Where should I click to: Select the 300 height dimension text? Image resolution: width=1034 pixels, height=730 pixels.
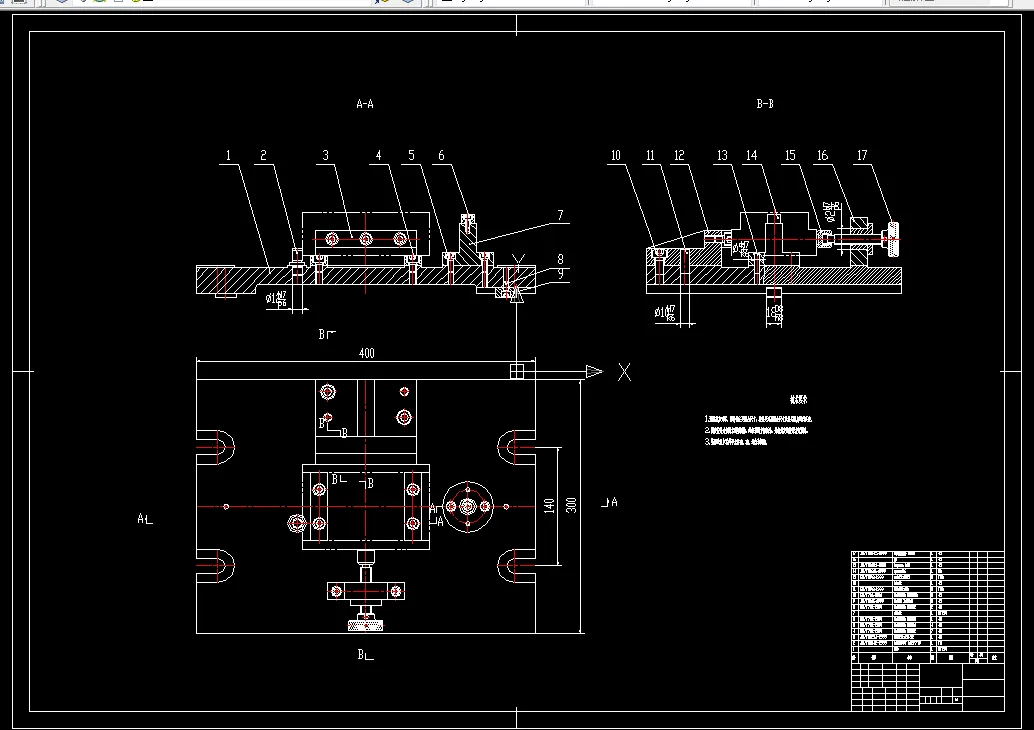572,506
